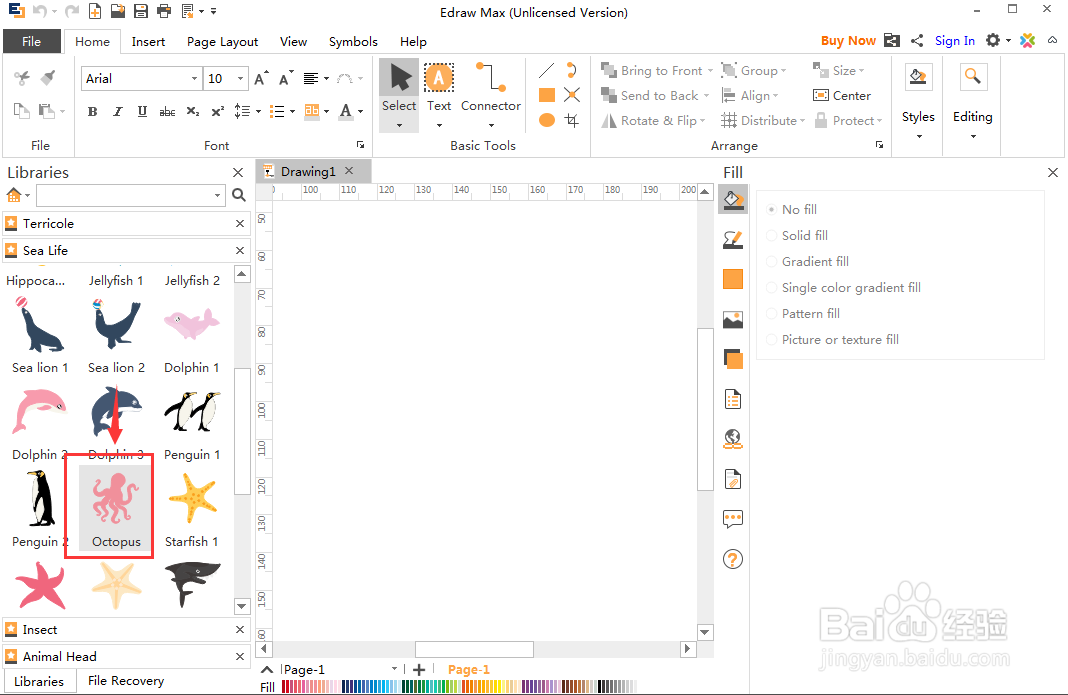1068x695 pixels.
Task: Select the crop tool icon
Action: (x=571, y=121)
